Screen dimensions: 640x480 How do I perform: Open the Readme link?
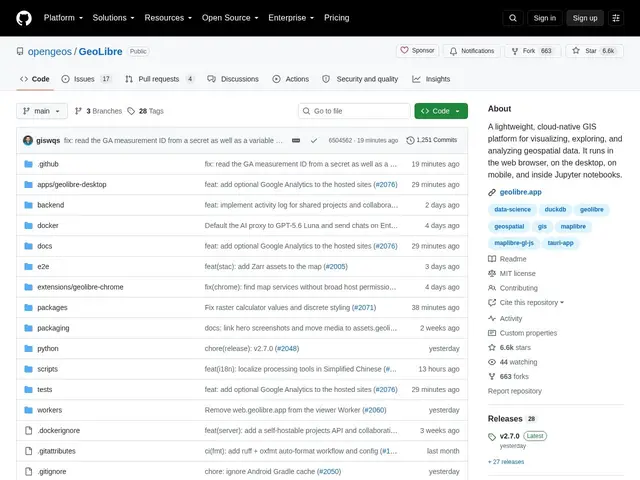pyautogui.click(x=507, y=259)
